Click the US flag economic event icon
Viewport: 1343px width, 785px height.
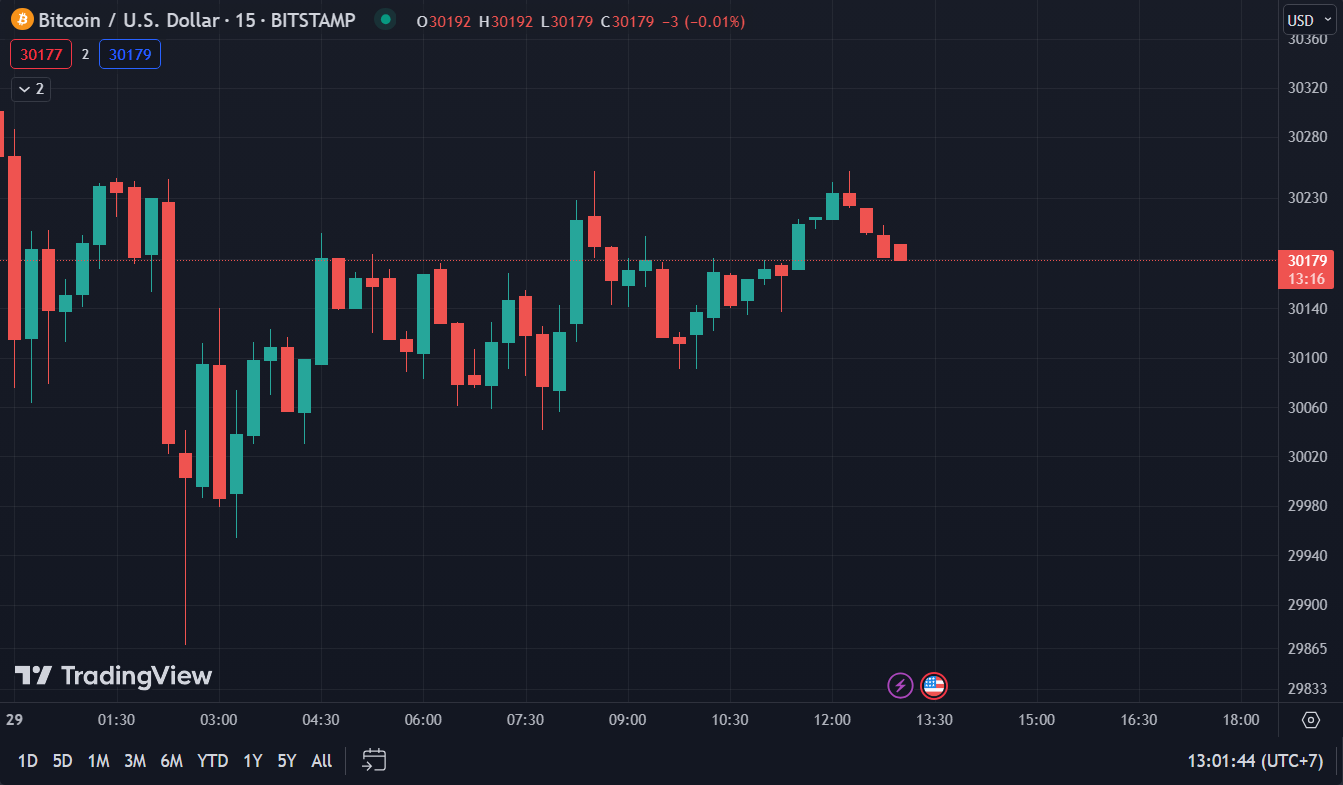(x=933, y=686)
